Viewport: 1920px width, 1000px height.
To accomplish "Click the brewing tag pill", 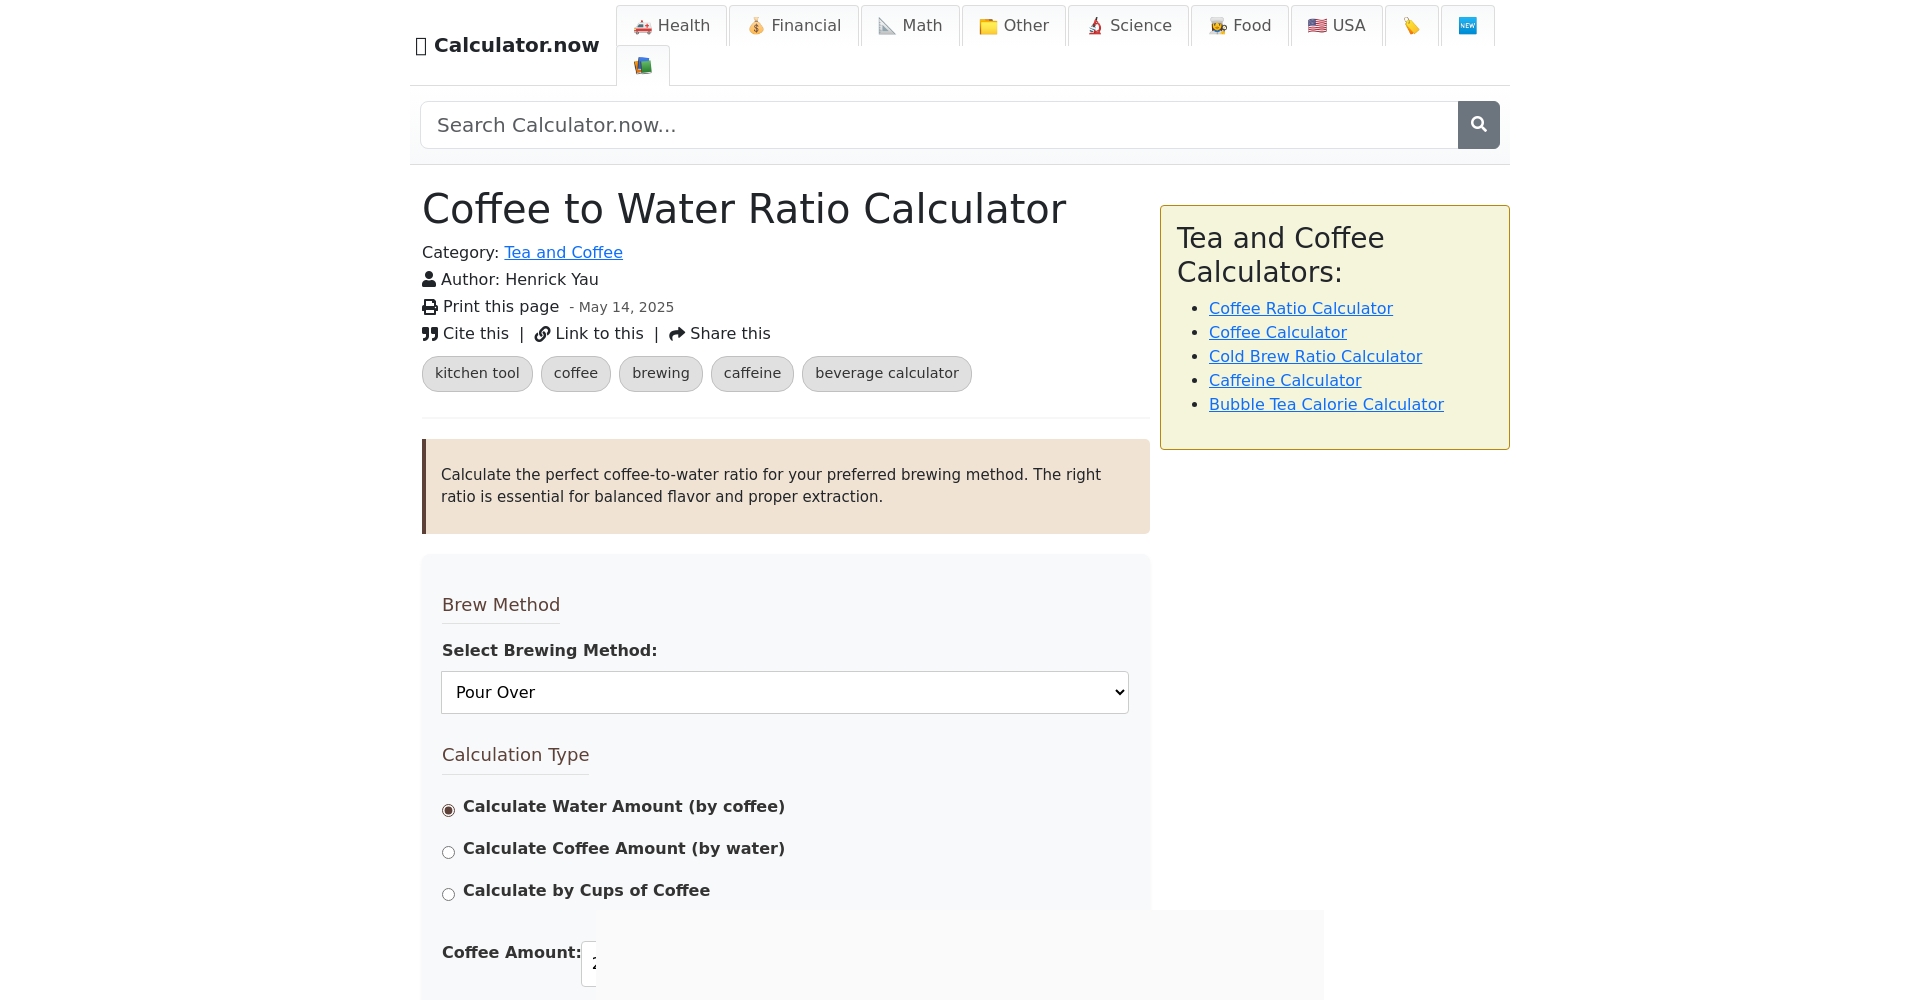I will coord(660,374).
